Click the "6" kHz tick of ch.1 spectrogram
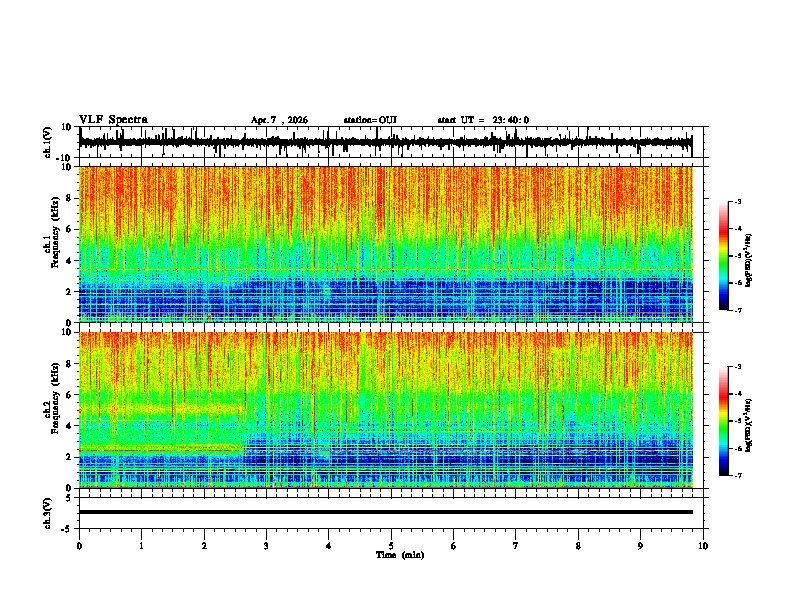Viewport: 792px width, 612px height. click(x=69, y=230)
